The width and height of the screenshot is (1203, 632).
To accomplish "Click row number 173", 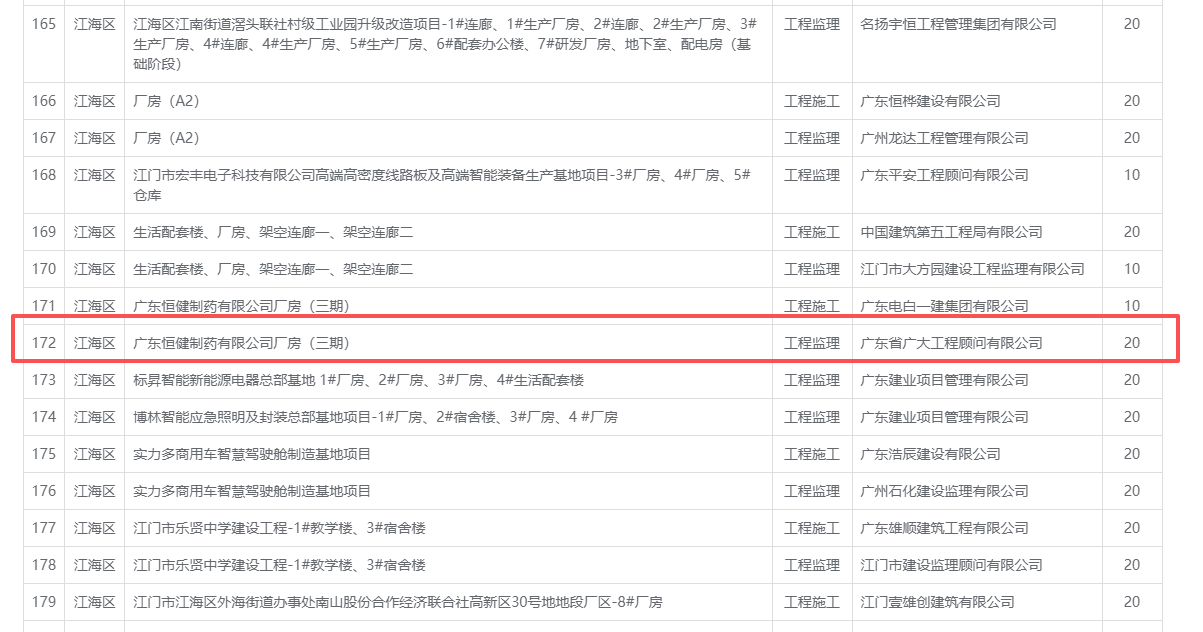I will click(x=44, y=380).
